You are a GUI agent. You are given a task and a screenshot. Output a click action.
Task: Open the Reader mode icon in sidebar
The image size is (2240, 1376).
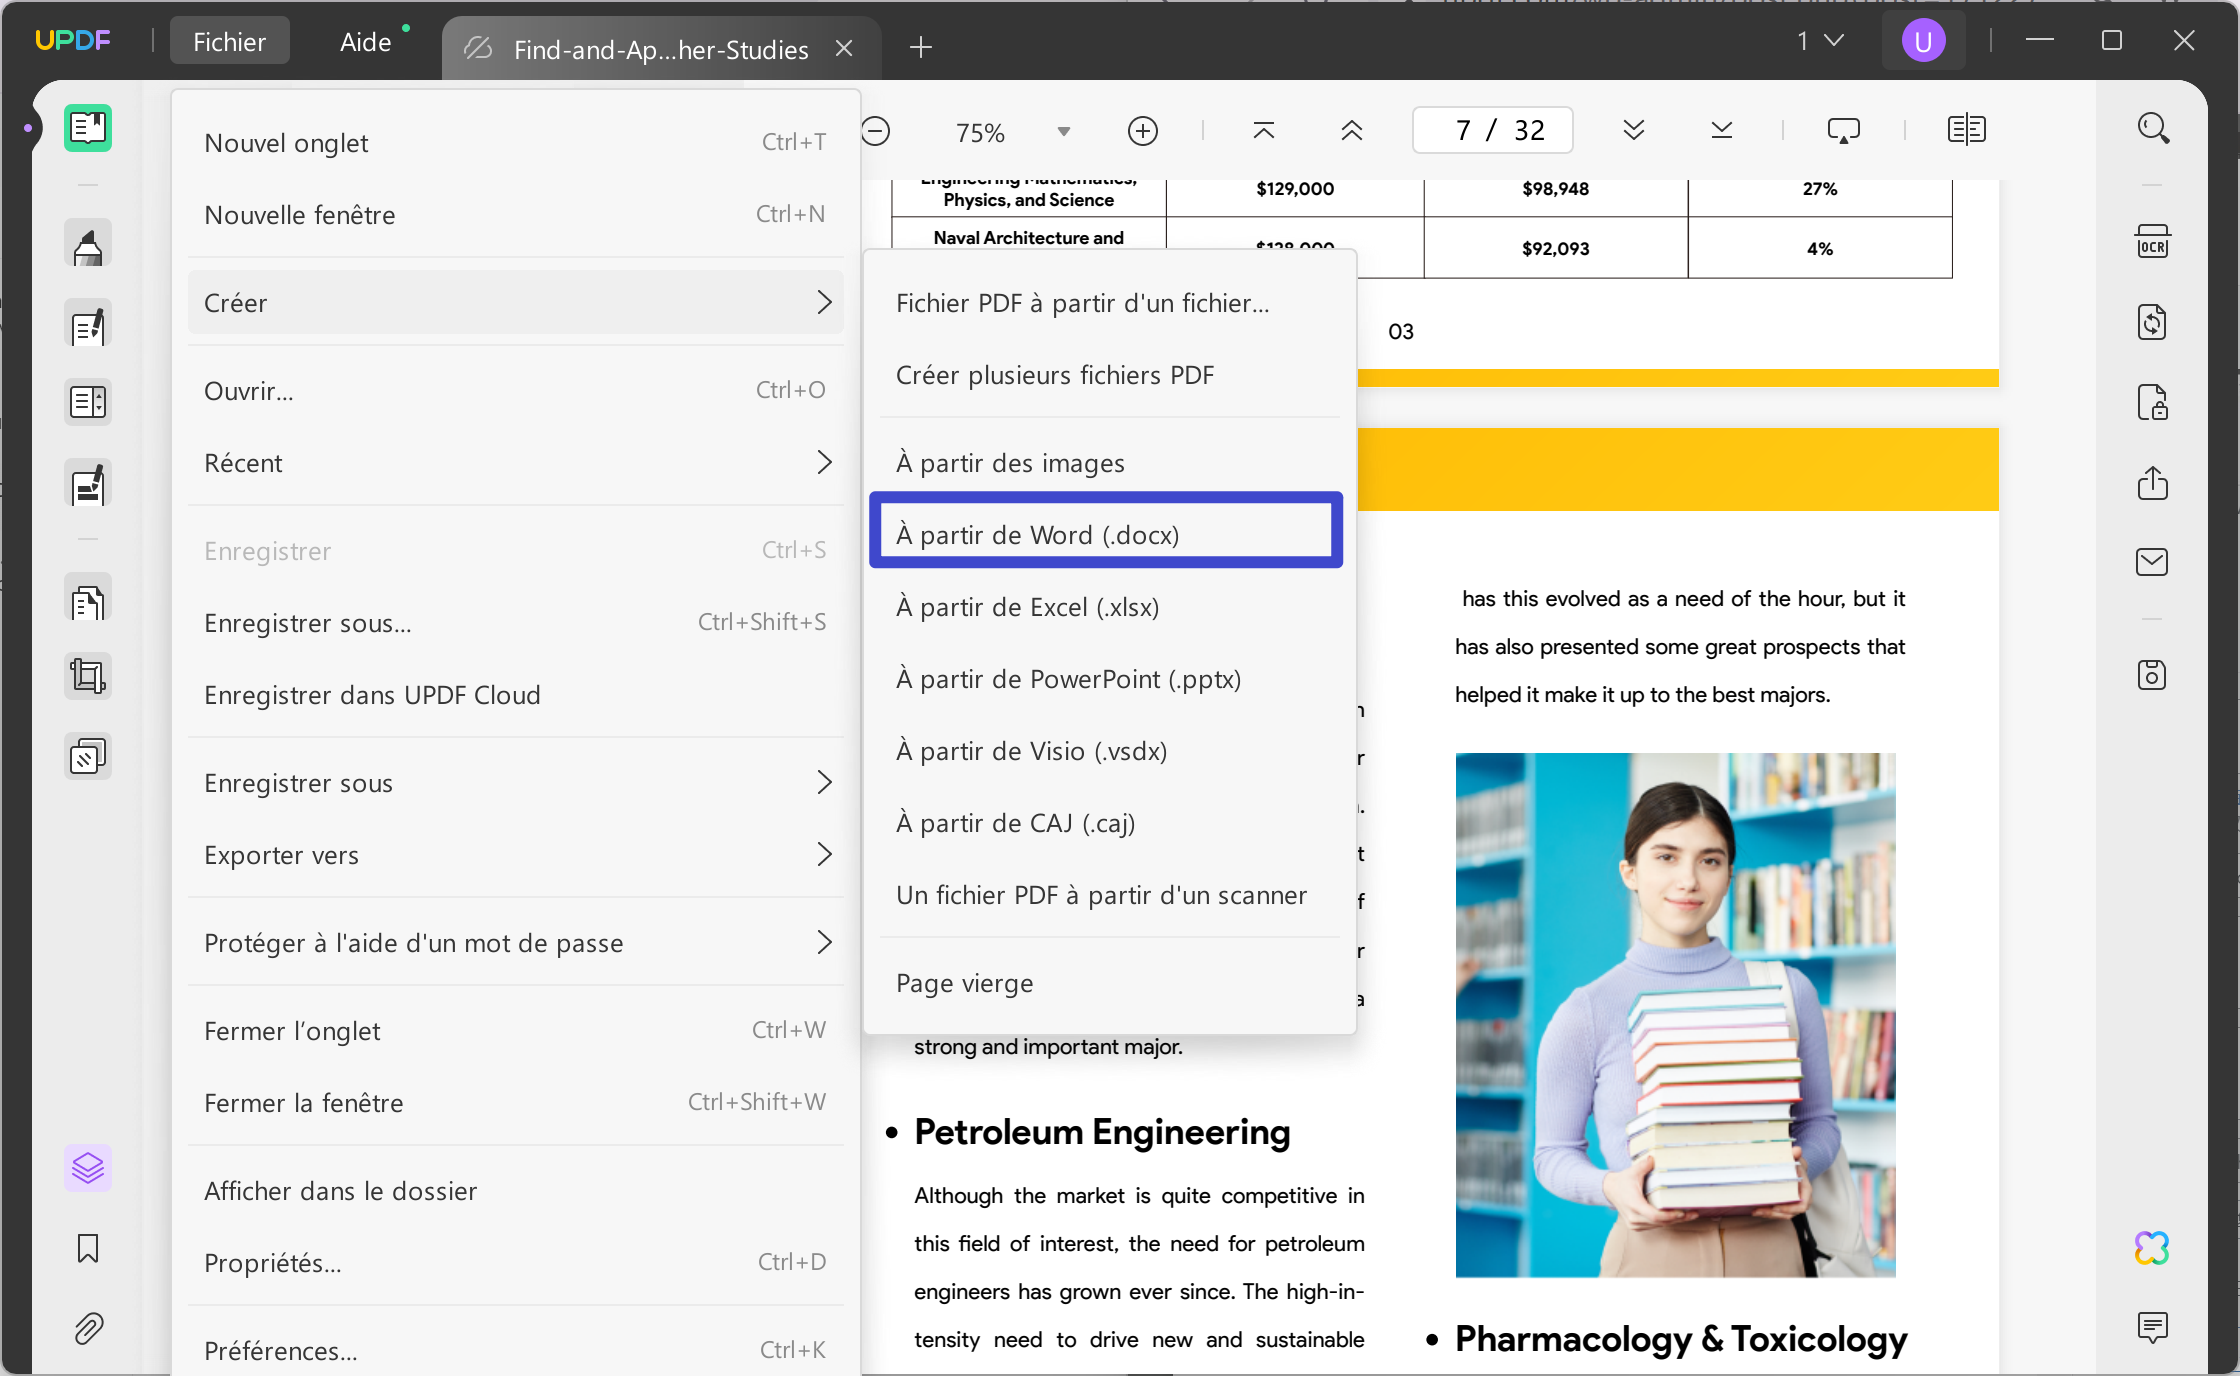[88, 128]
